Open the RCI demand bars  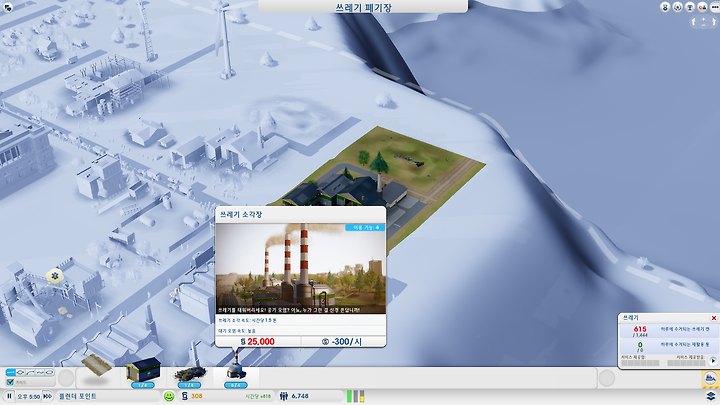(x=356, y=396)
